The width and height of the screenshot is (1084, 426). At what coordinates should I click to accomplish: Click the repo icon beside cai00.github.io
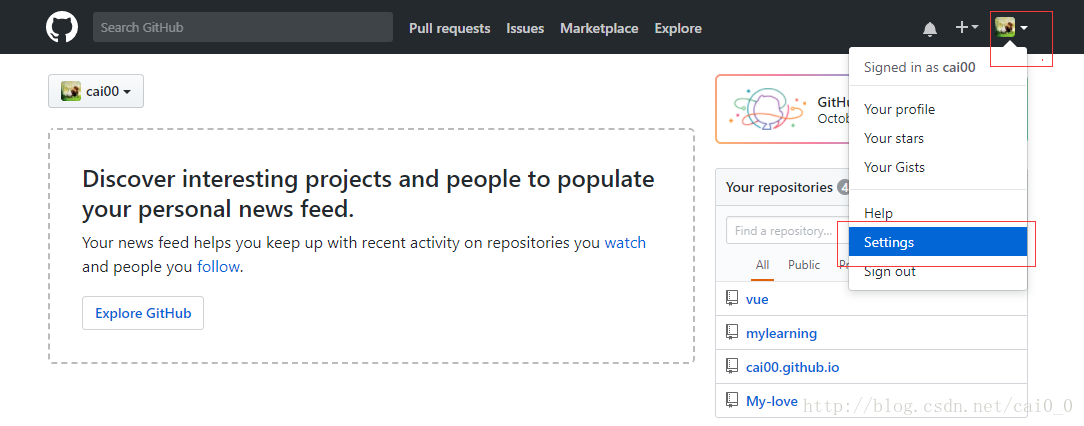click(x=732, y=367)
